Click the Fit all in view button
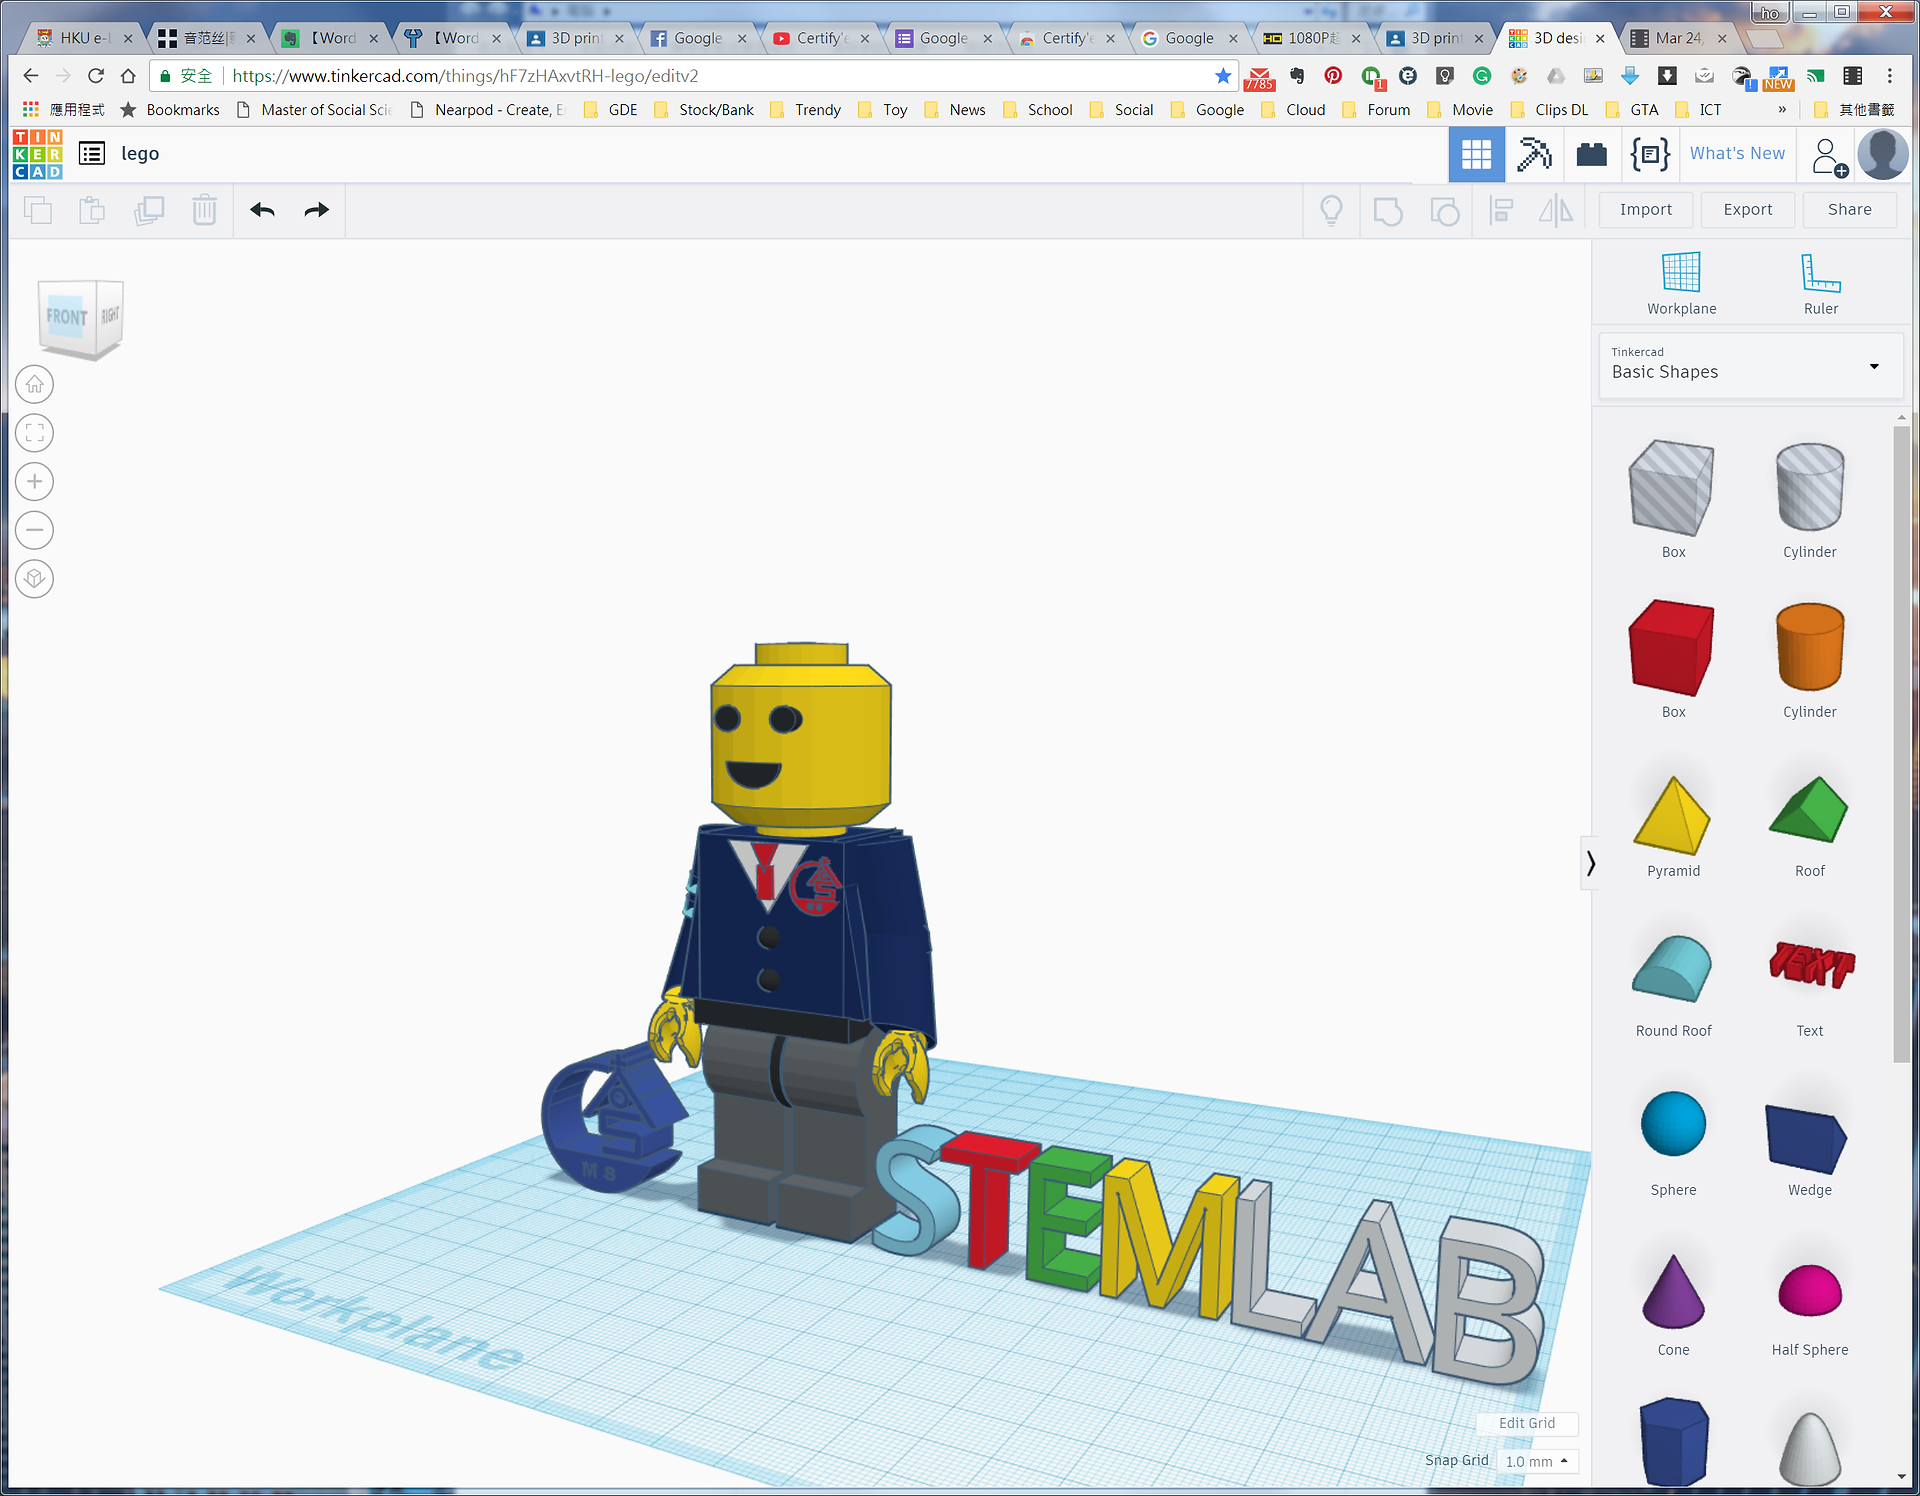Viewport: 1920px width, 1496px height. [x=35, y=433]
